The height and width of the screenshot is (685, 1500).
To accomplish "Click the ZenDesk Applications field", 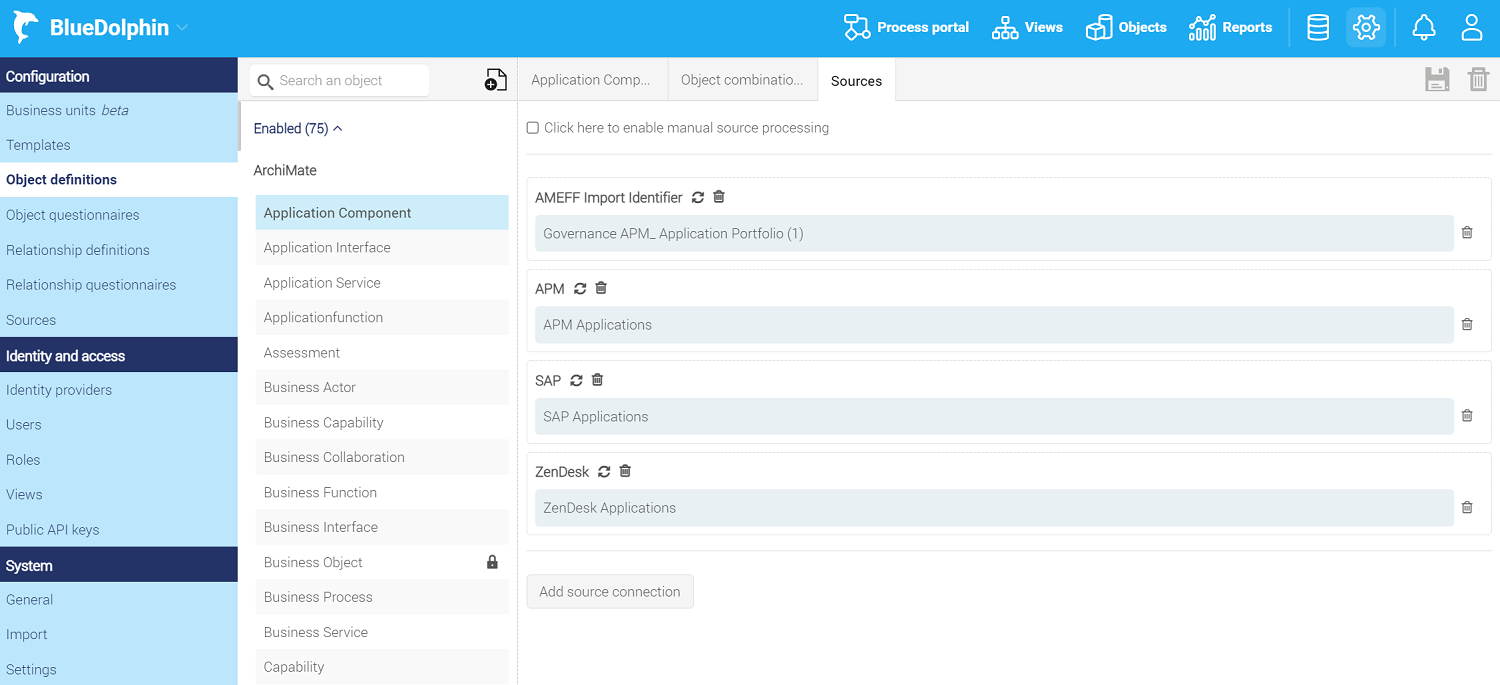I will [994, 508].
